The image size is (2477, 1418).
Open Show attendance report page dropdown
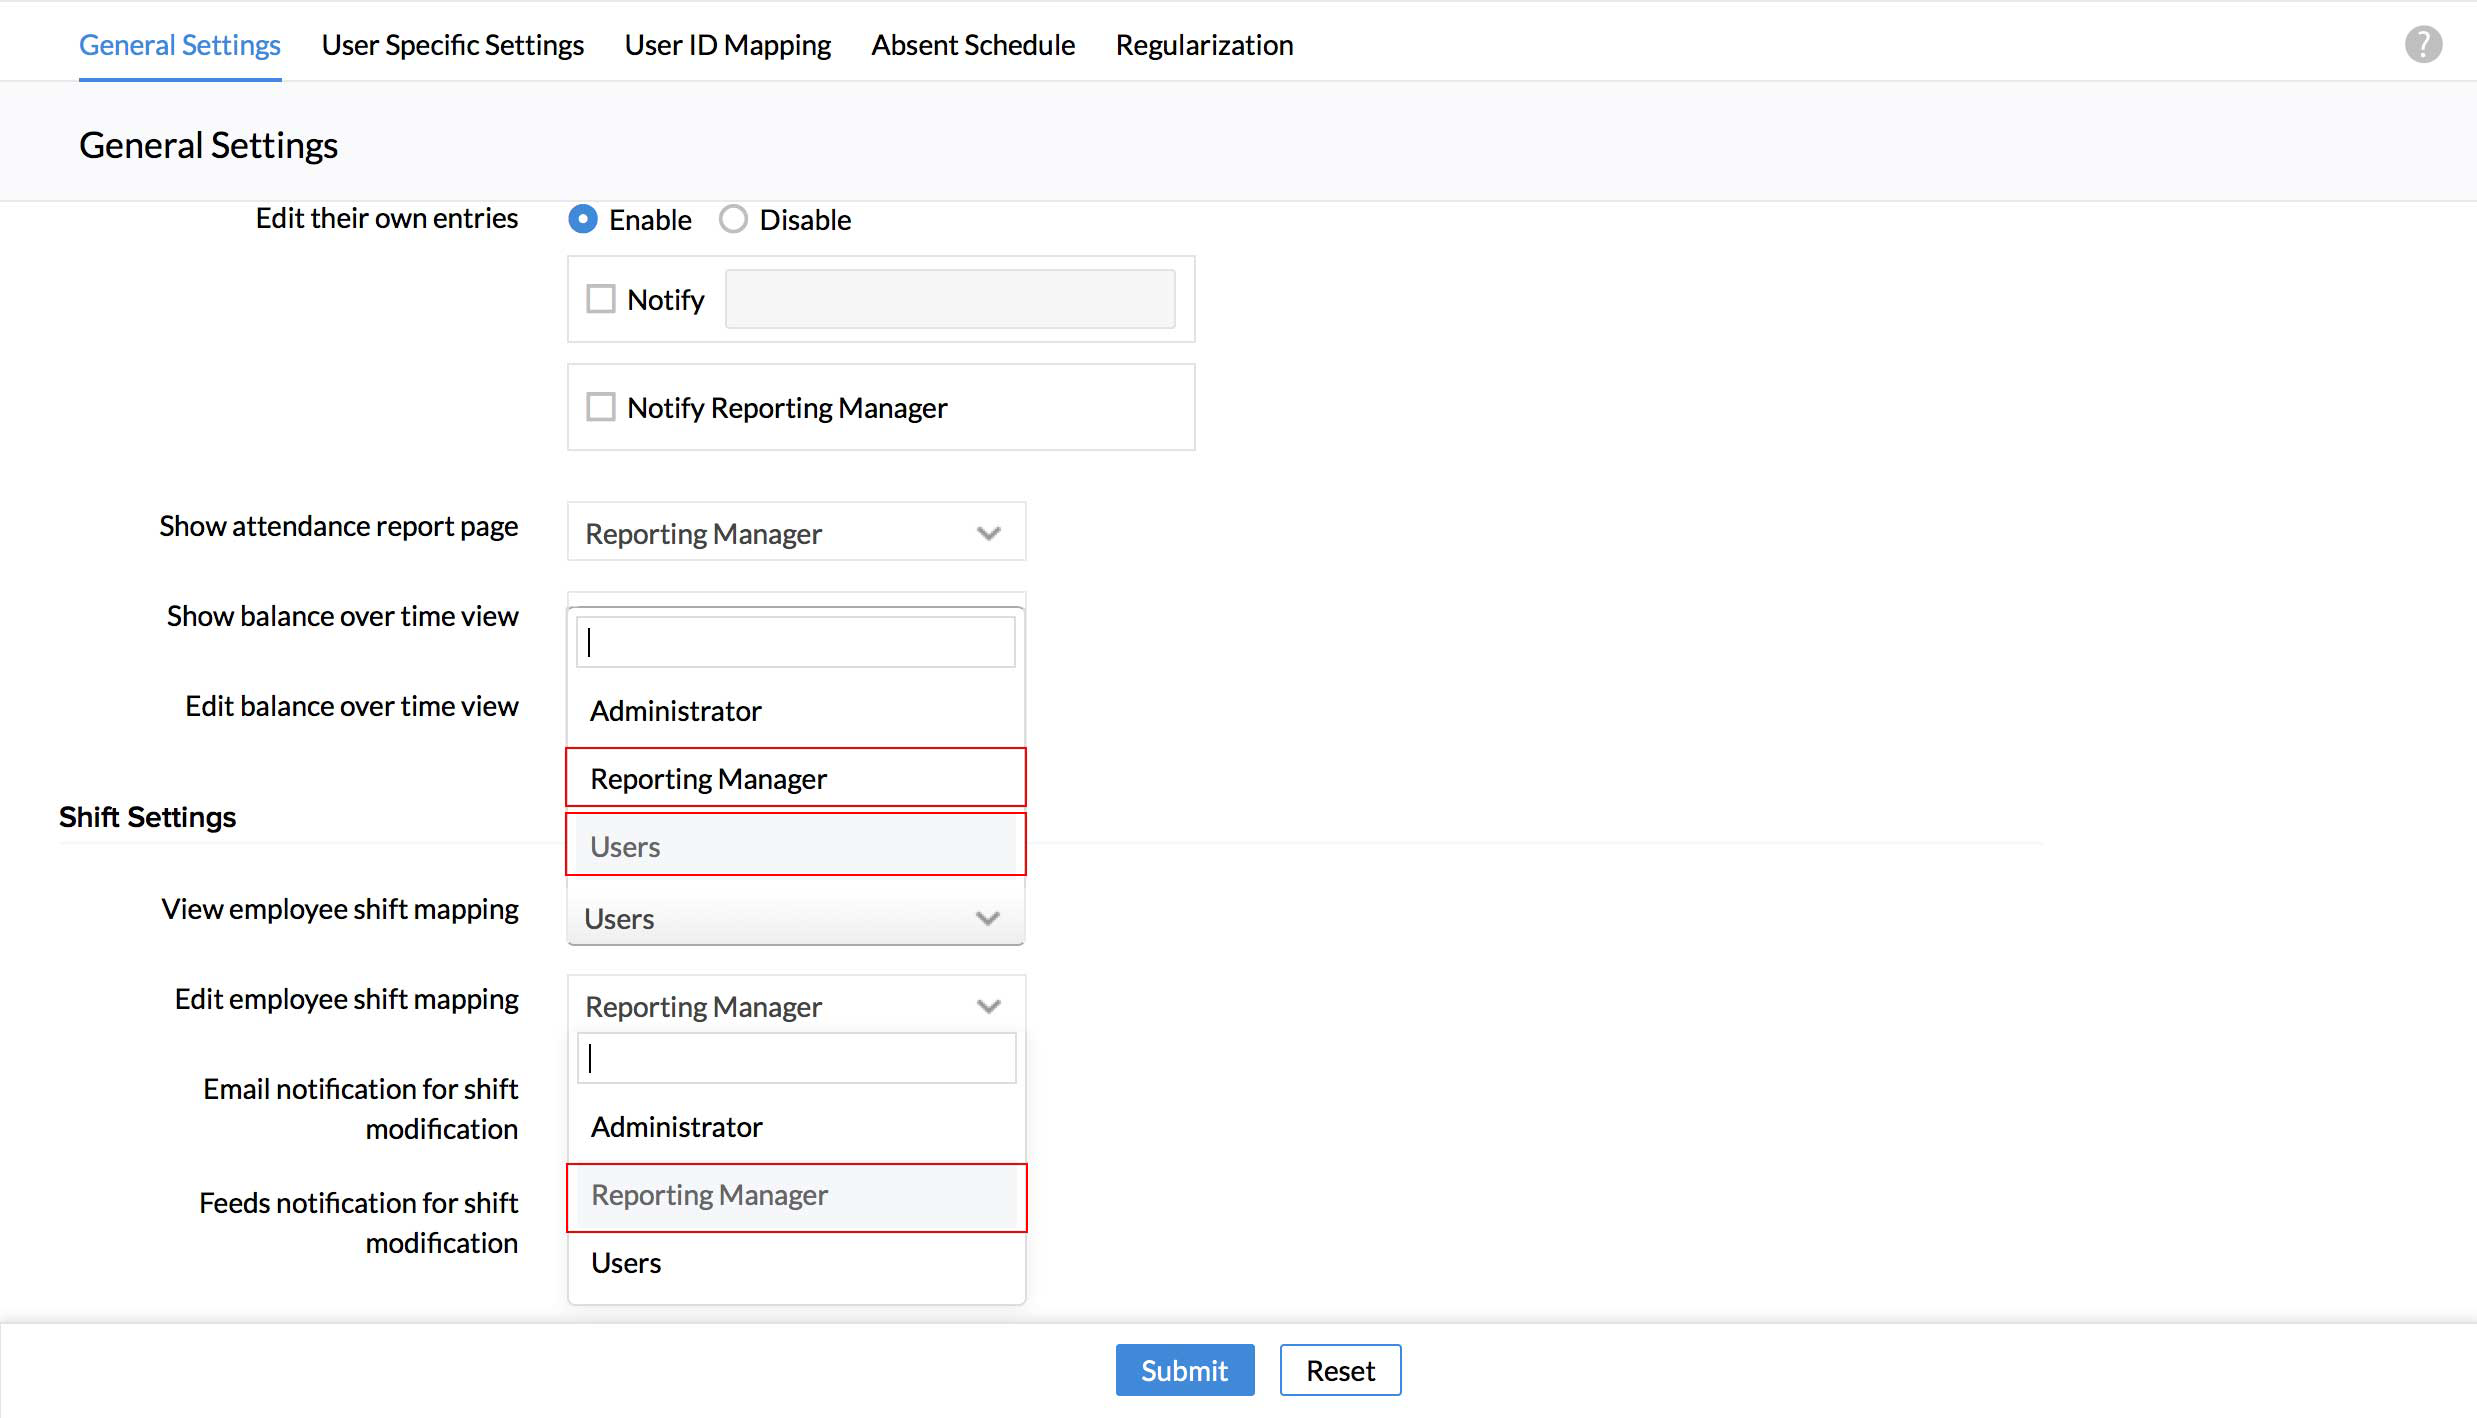point(795,533)
